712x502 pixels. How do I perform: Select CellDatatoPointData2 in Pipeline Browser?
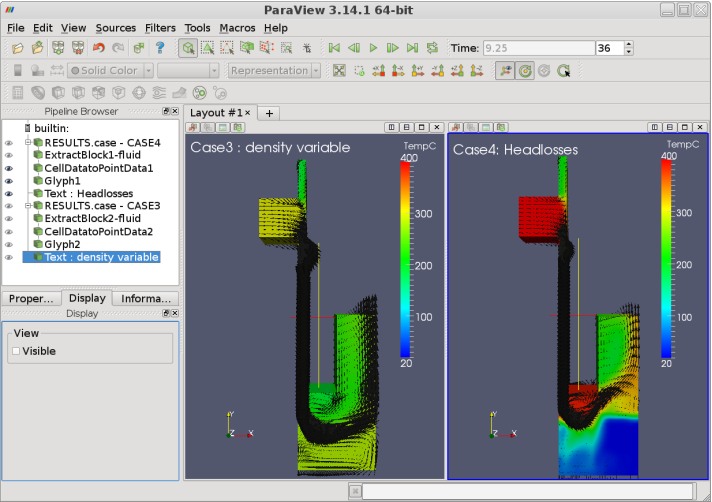coord(98,231)
